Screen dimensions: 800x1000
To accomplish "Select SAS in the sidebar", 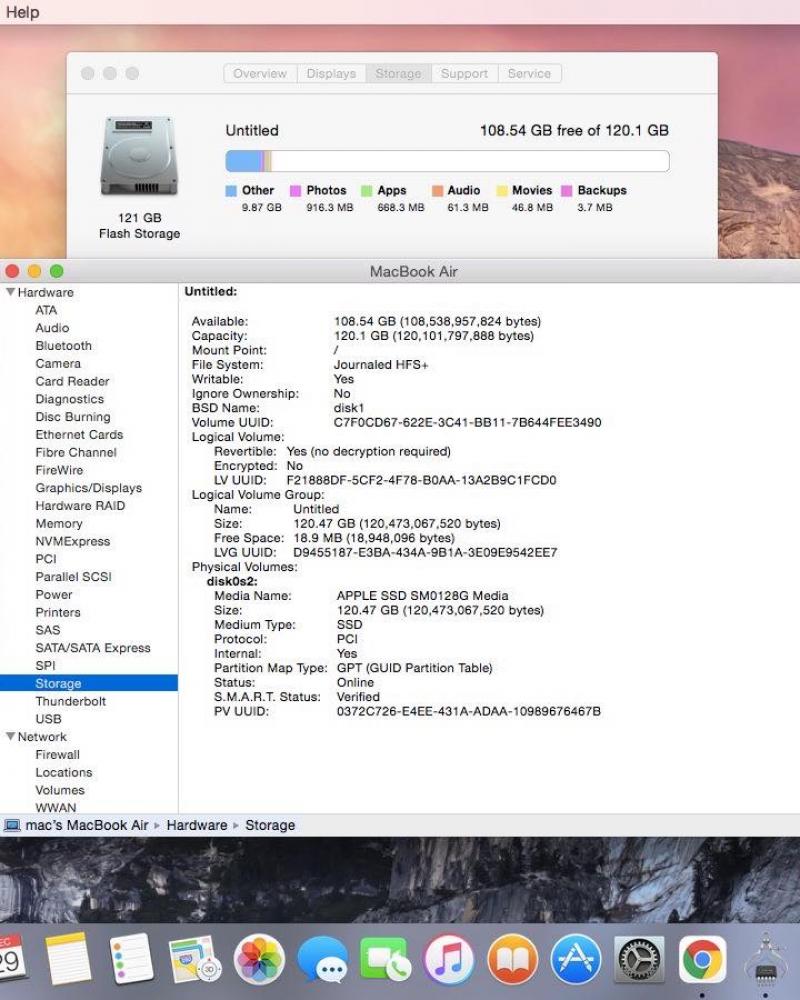I will click(48, 630).
